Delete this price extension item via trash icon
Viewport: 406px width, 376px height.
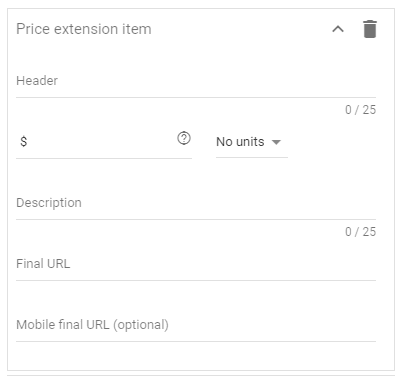(370, 29)
